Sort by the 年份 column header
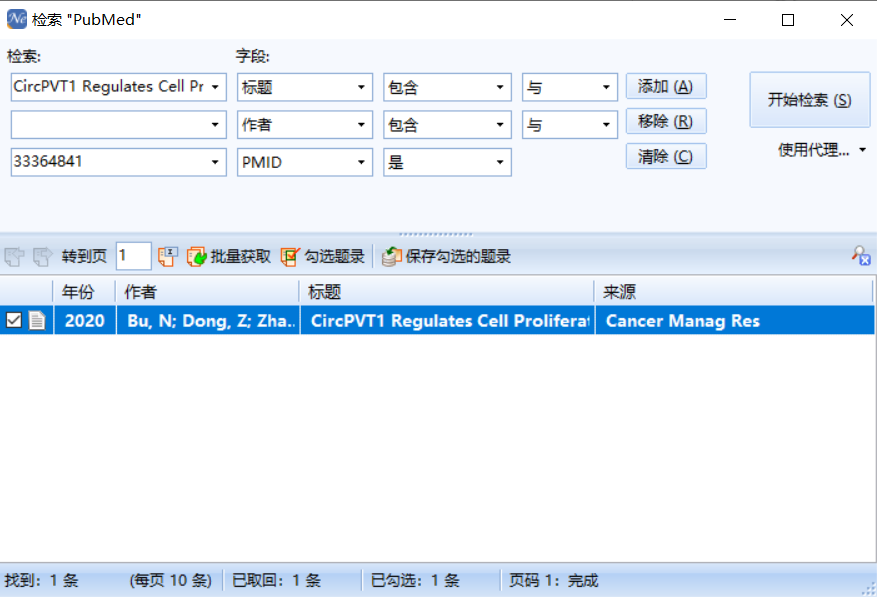This screenshot has height=606, width=877. (x=84, y=292)
